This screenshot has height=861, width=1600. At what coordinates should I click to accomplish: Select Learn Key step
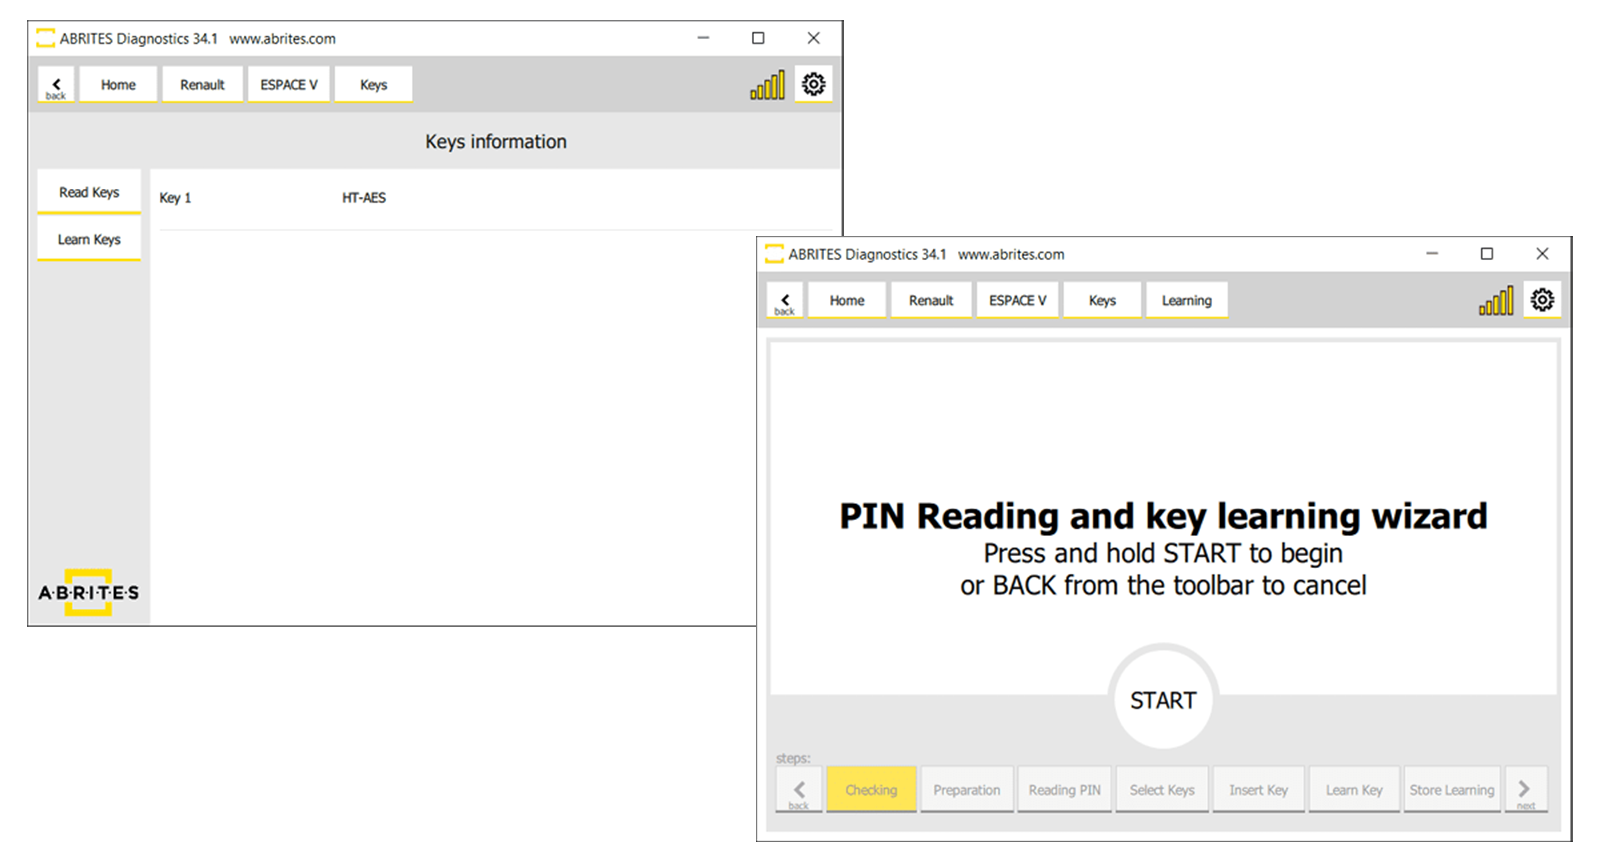coord(1355,790)
